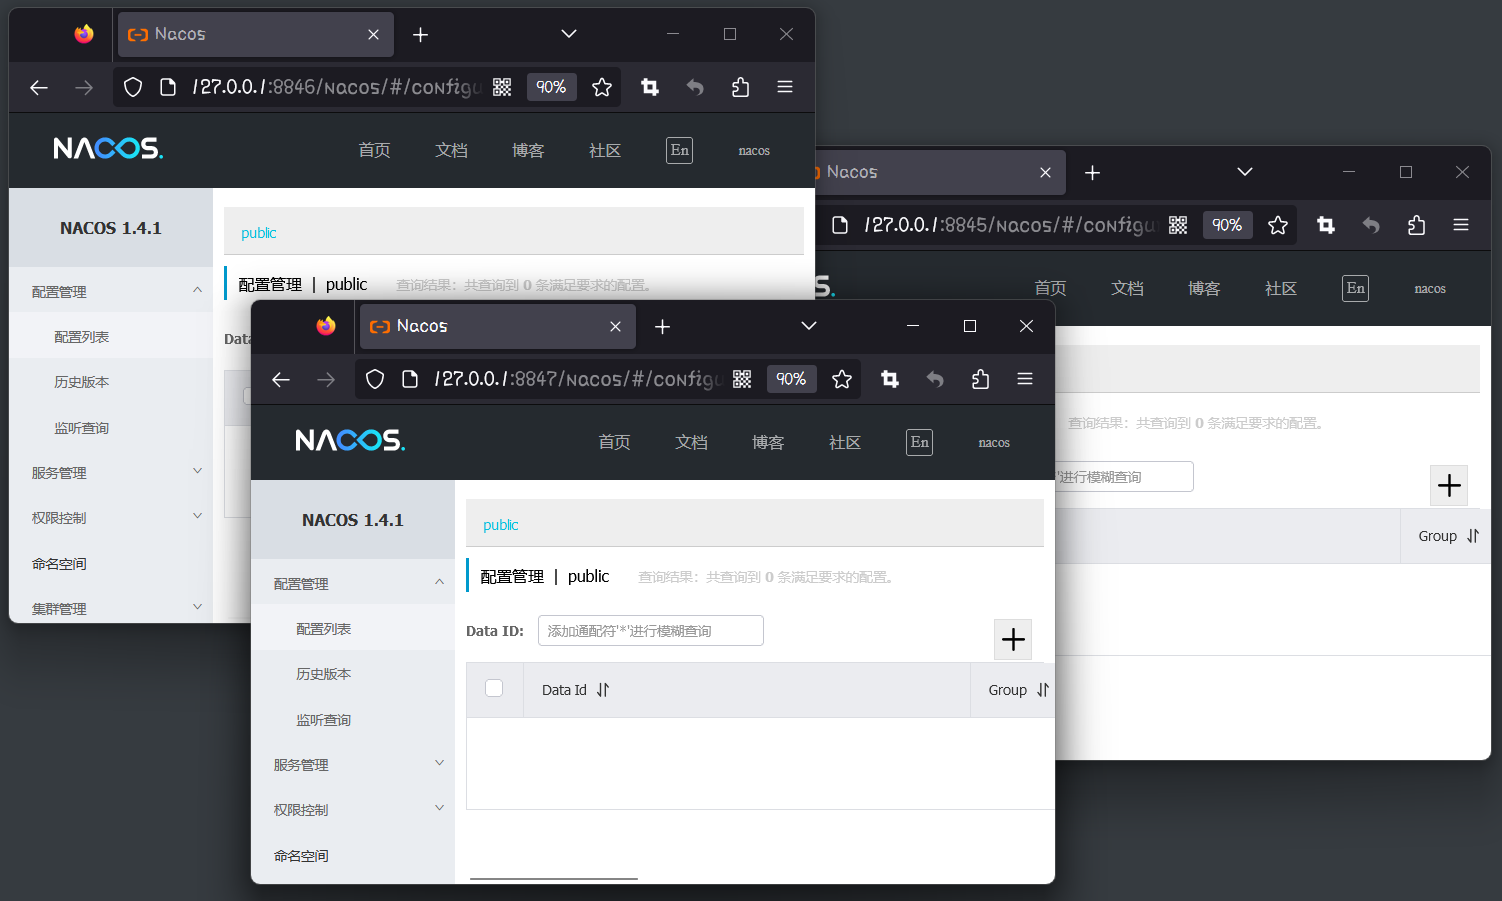Collapse 配置管理 in the 8847 sidebar
This screenshot has width=1502, height=901.
tap(439, 582)
